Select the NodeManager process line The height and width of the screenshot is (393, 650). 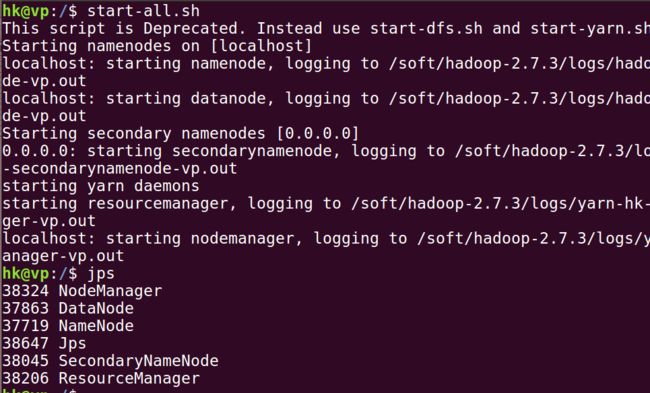[x=82, y=291]
